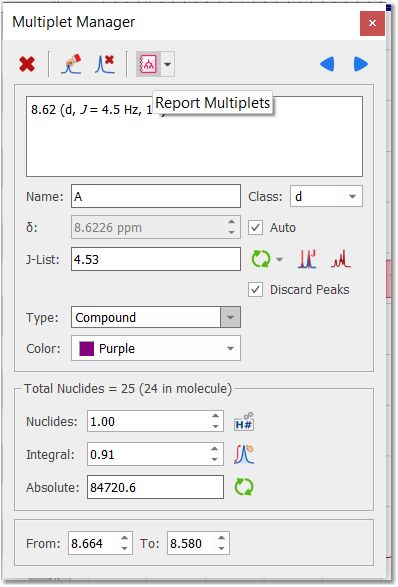
Task: Open the Color dropdown showing Purple
Action: (x=156, y=349)
